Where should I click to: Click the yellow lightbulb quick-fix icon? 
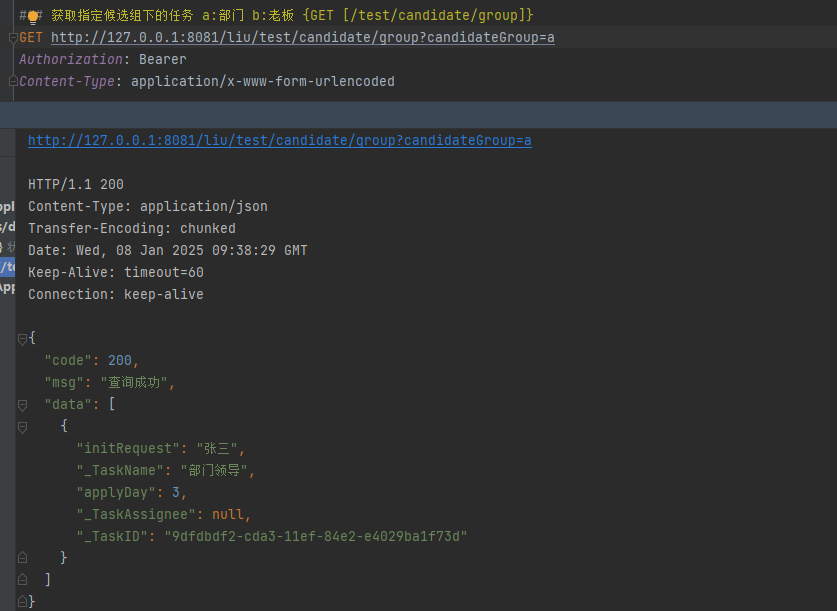[x=32, y=16]
